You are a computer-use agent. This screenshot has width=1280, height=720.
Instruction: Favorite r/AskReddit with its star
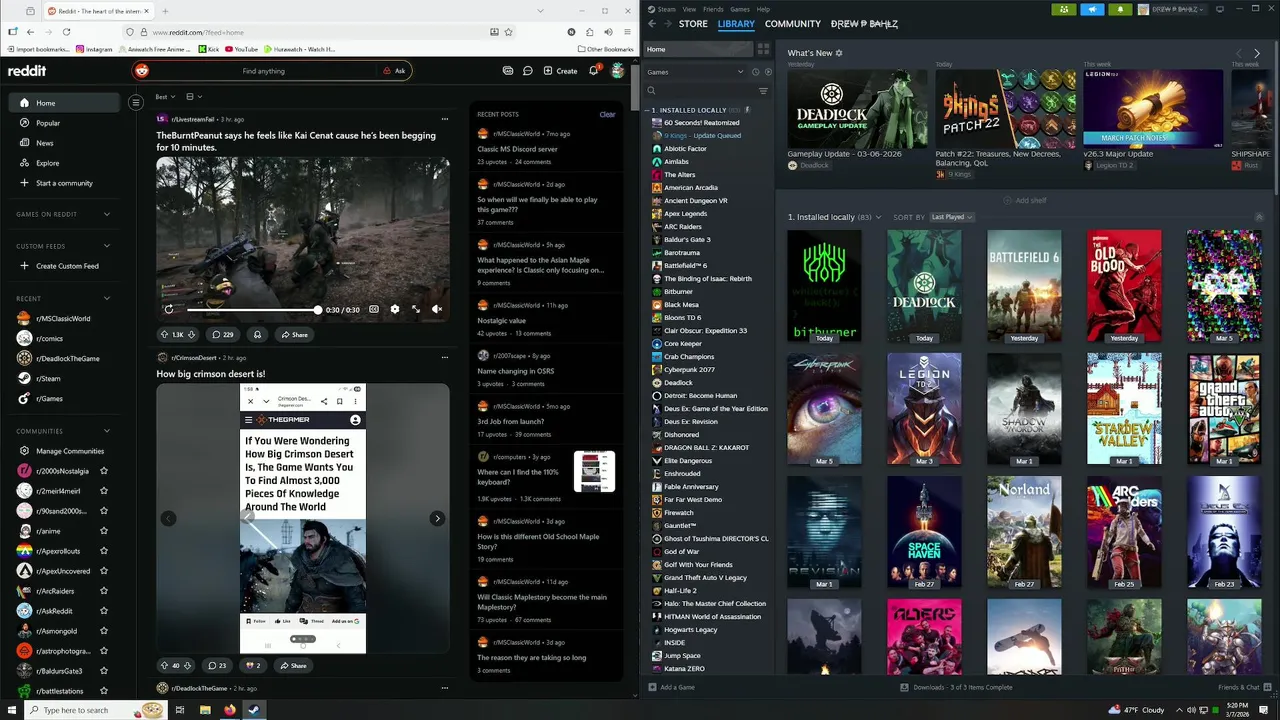pyautogui.click(x=104, y=611)
